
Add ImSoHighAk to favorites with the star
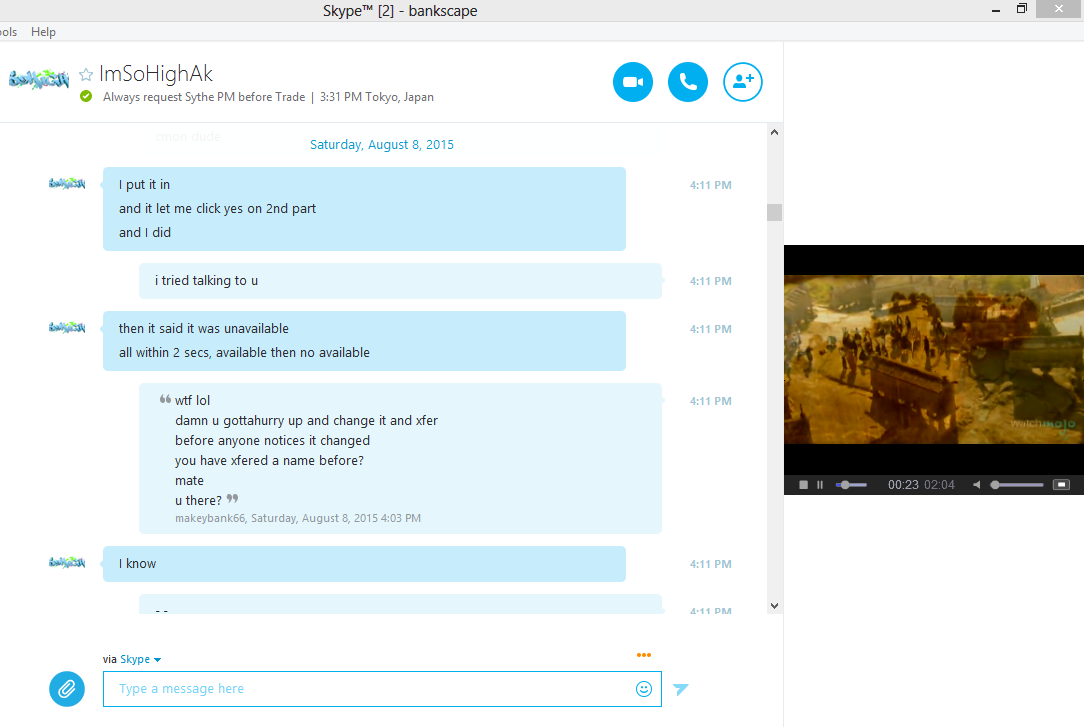(x=86, y=74)
